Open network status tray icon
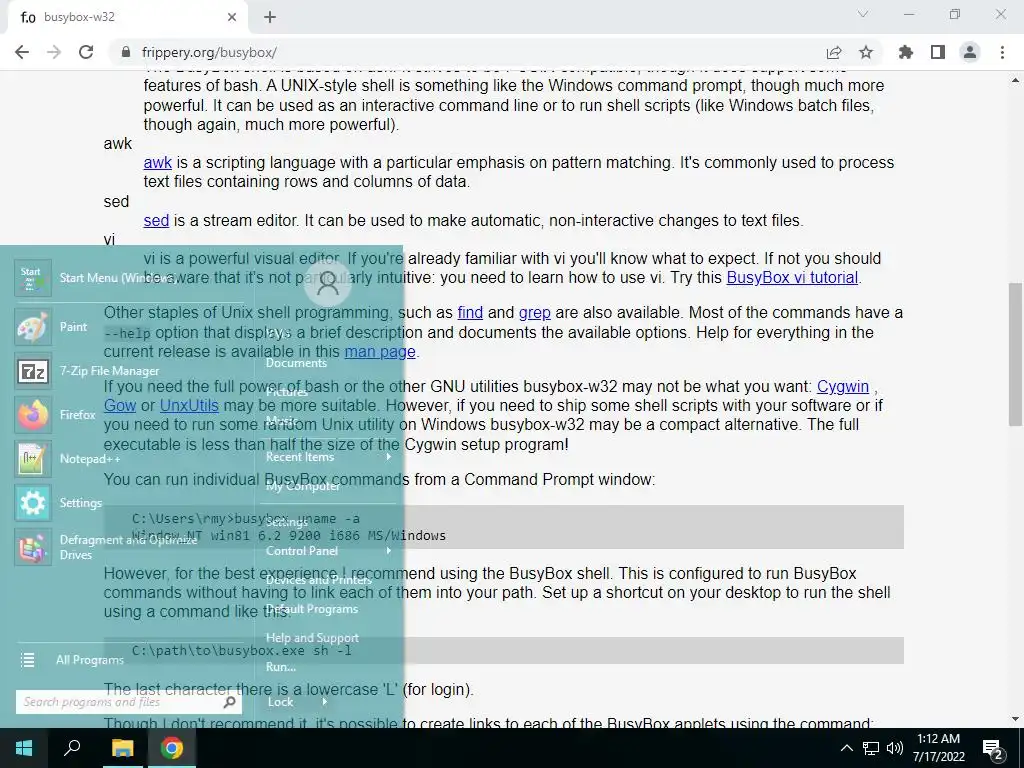 click(871, 748)
